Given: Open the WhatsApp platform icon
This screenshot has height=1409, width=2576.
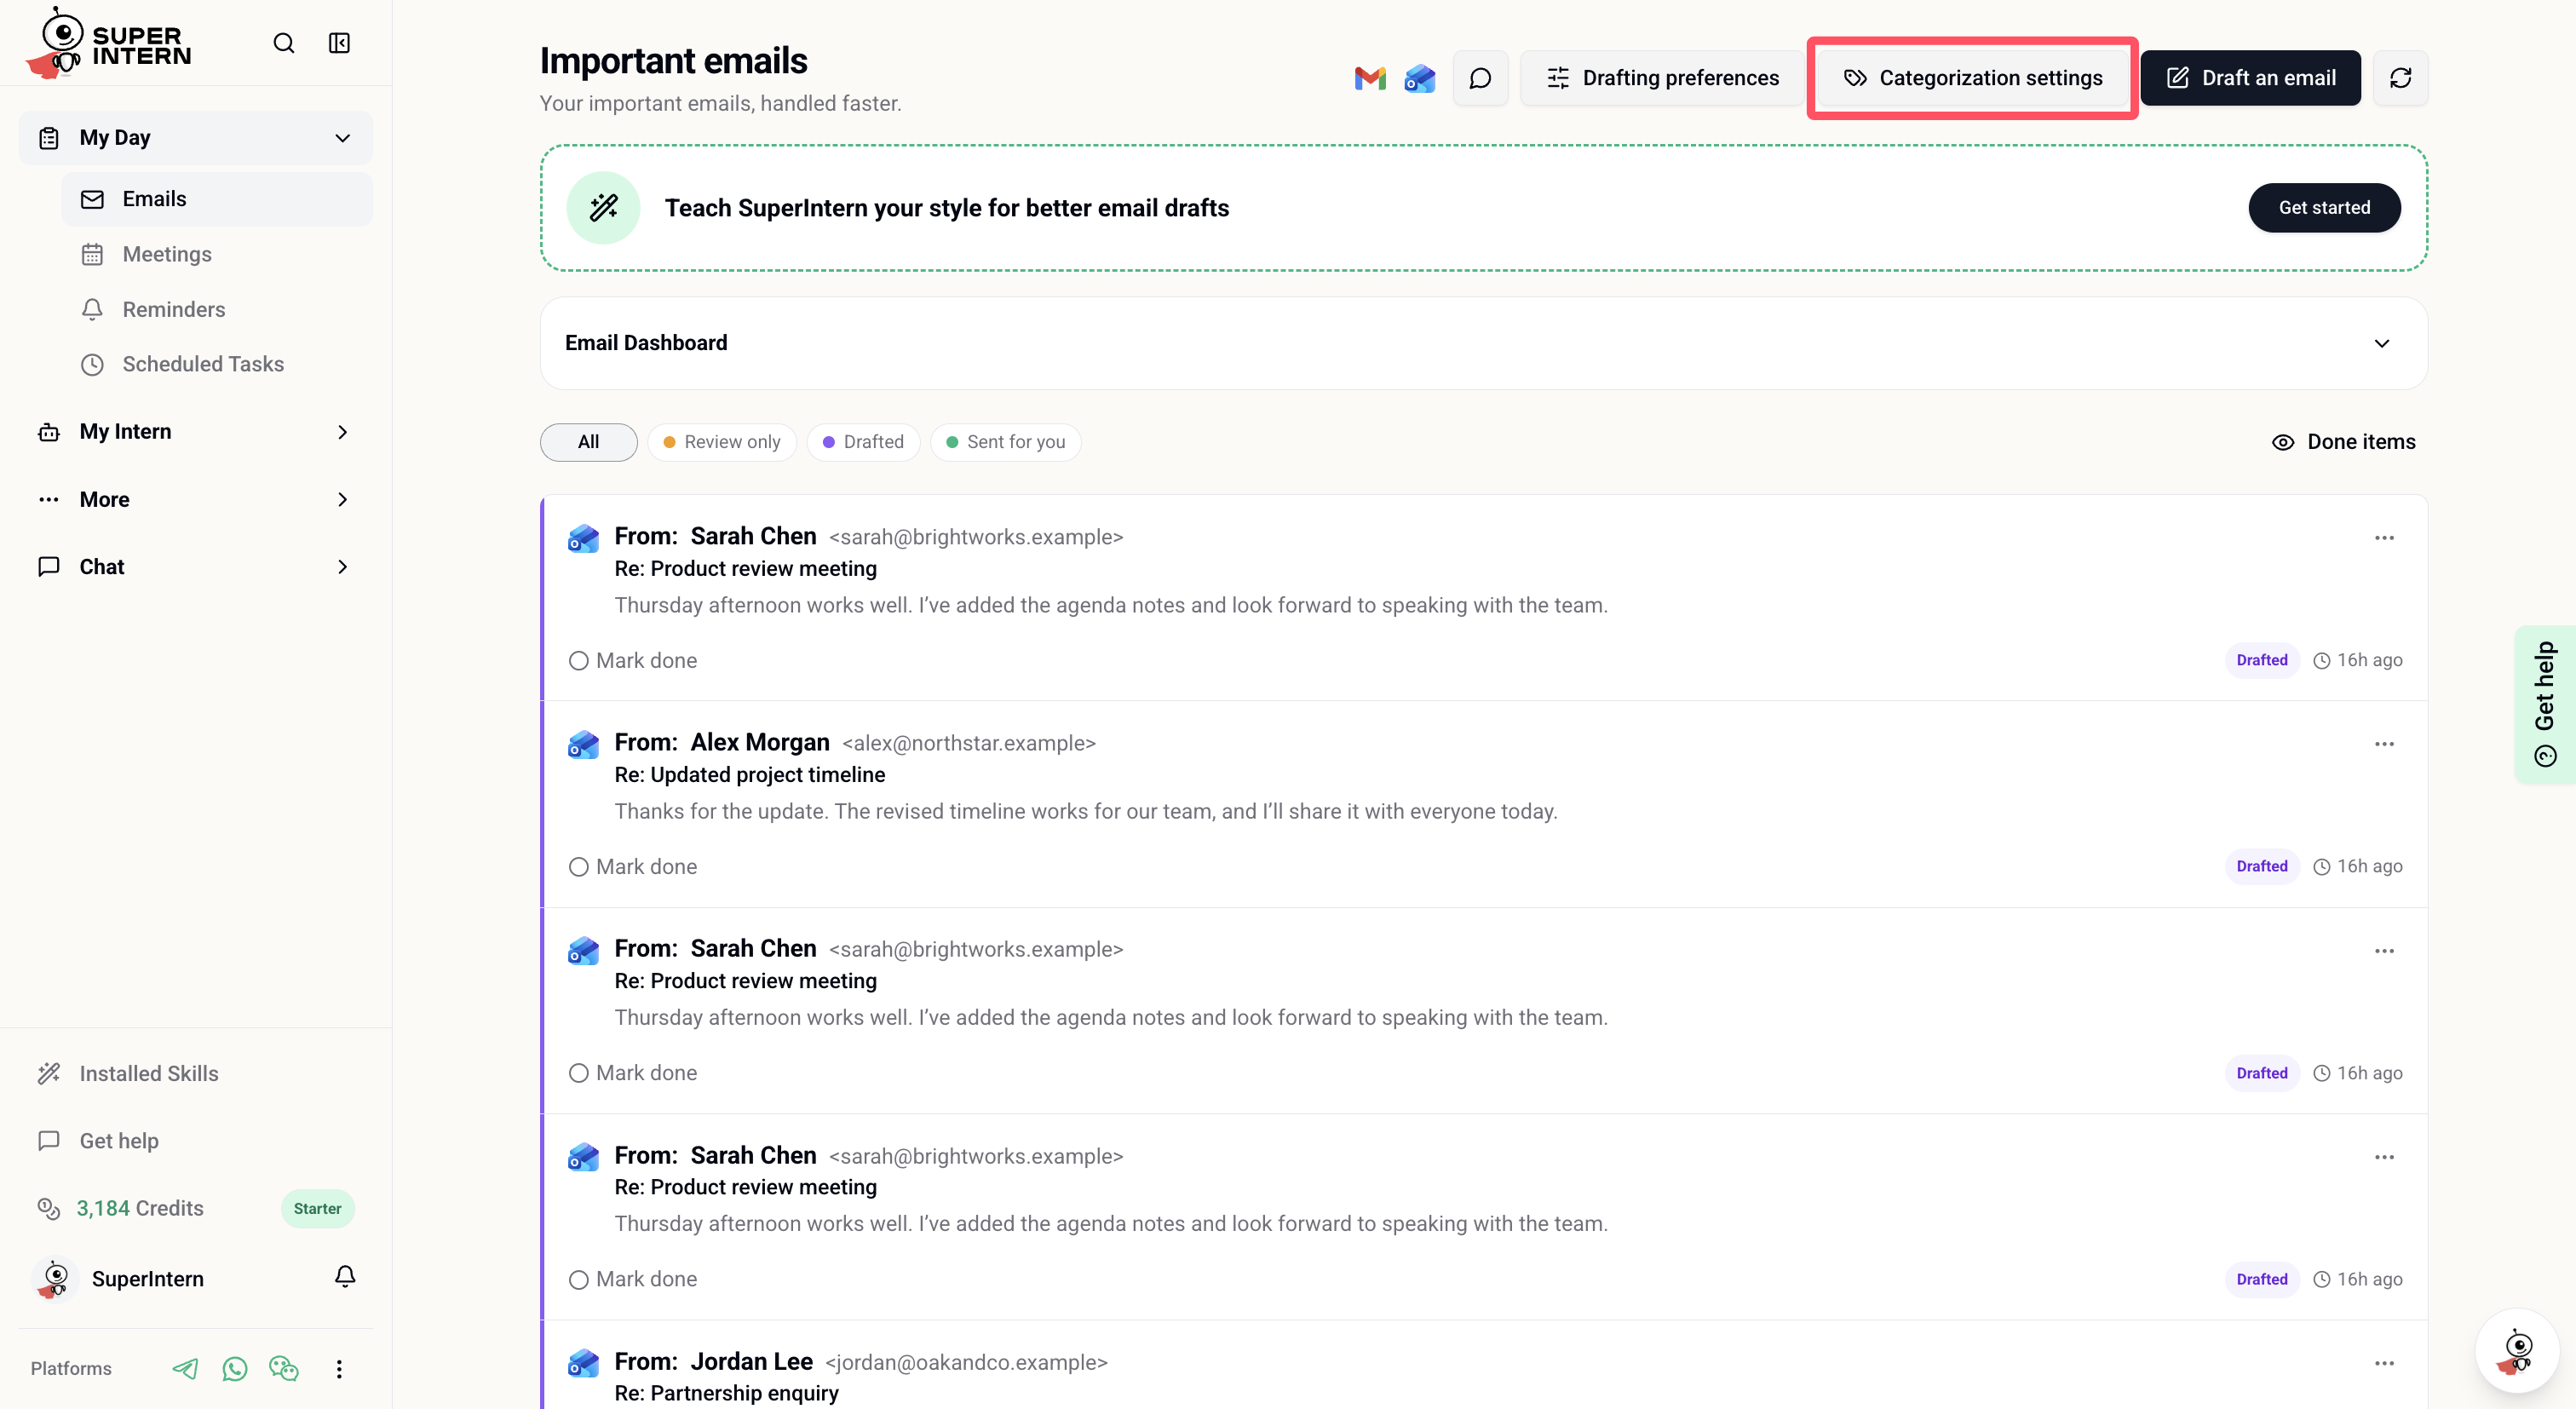Looking at the screenshot, I should [x=235, y=1368].
